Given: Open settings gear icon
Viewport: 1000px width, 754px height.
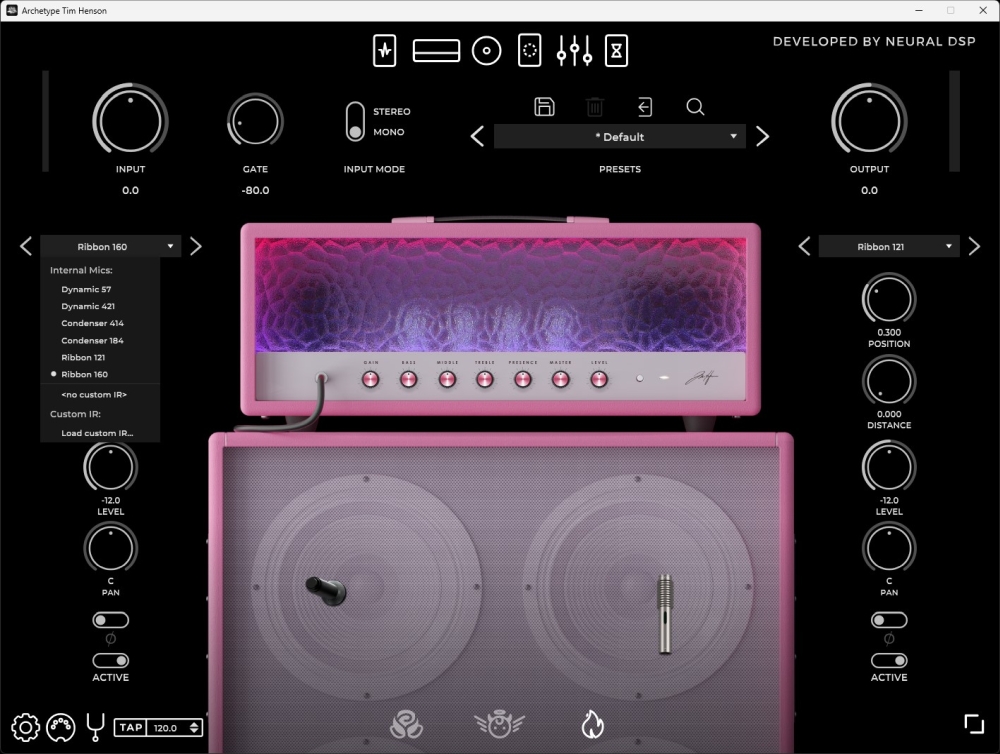Looking at the screenshot, I should (26, 727).
